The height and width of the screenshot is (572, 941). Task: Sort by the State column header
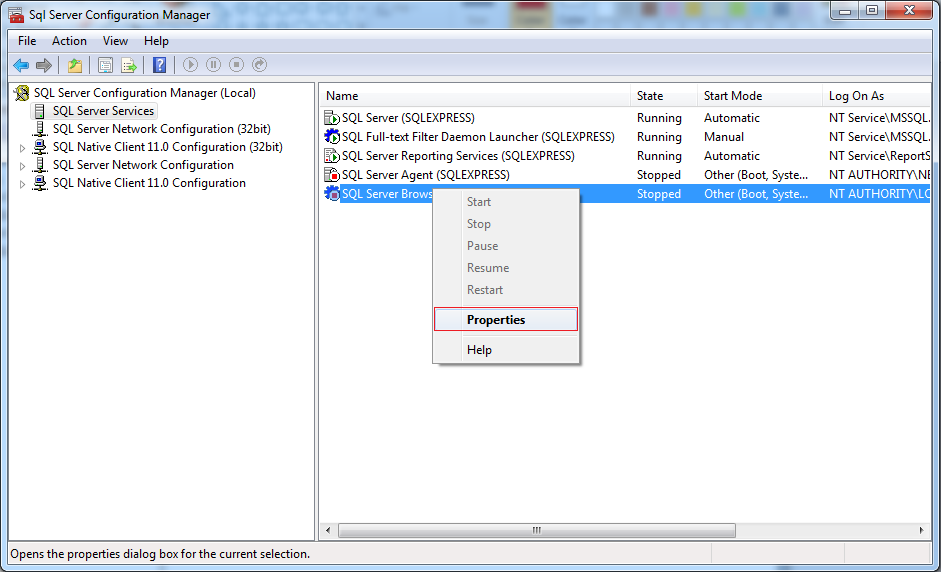click(663, 96)
